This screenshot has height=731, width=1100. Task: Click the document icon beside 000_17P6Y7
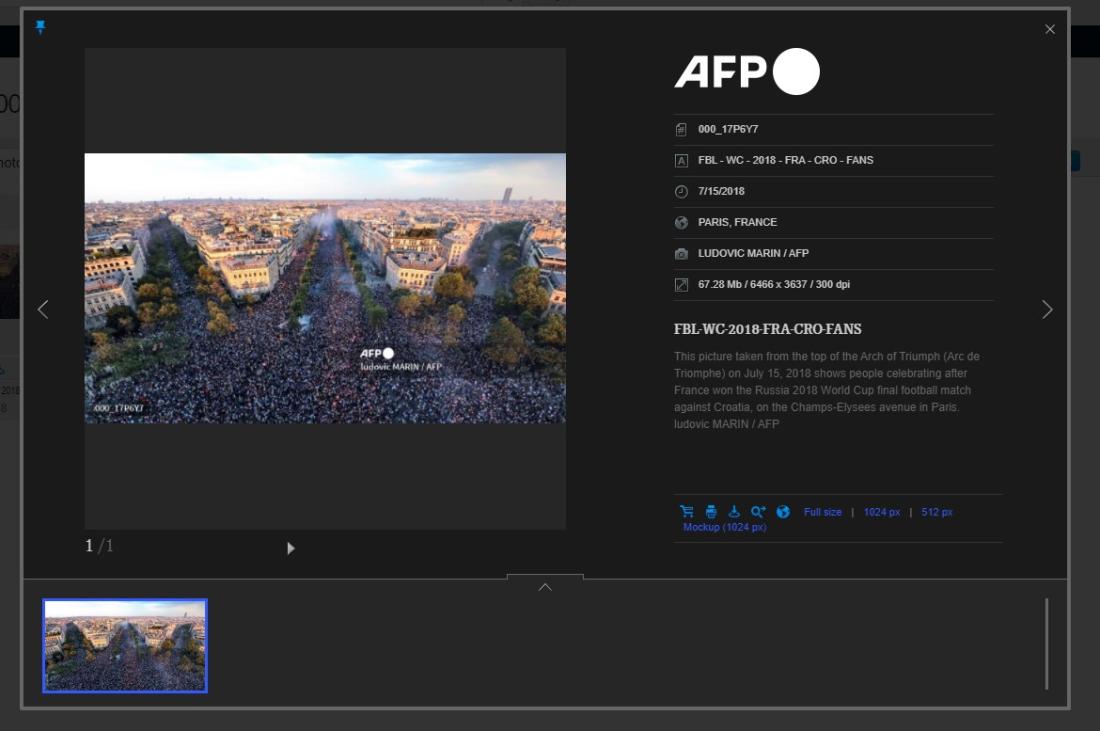pos(680,130)
